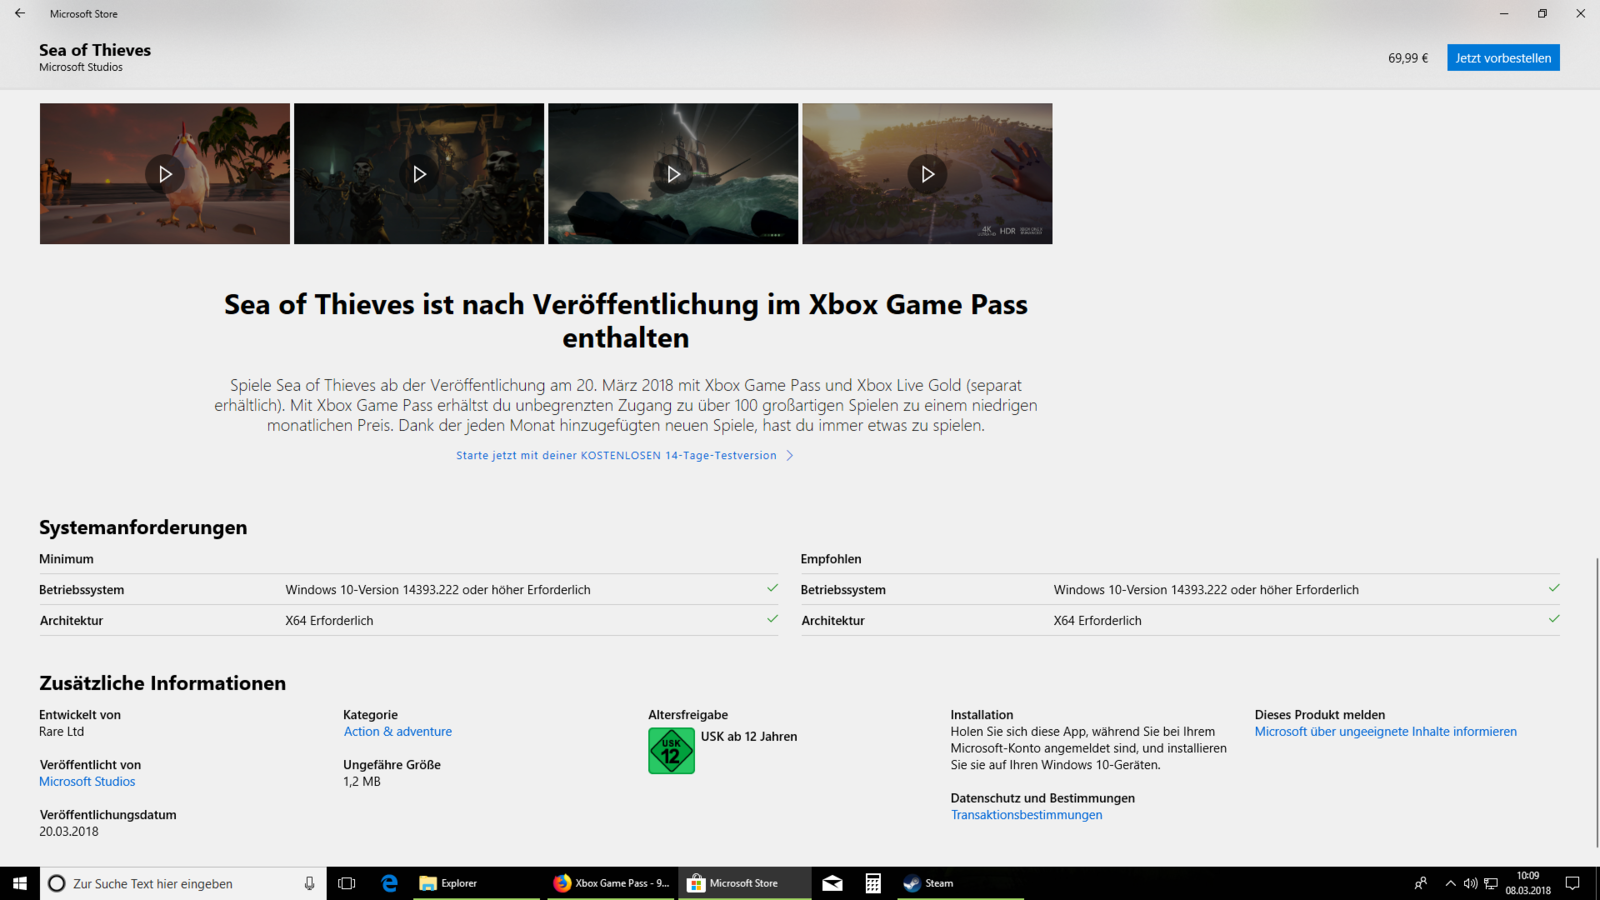The image size is (1600, 900).
Task: Click the Cortana circle icon
Action: point(57,883)
